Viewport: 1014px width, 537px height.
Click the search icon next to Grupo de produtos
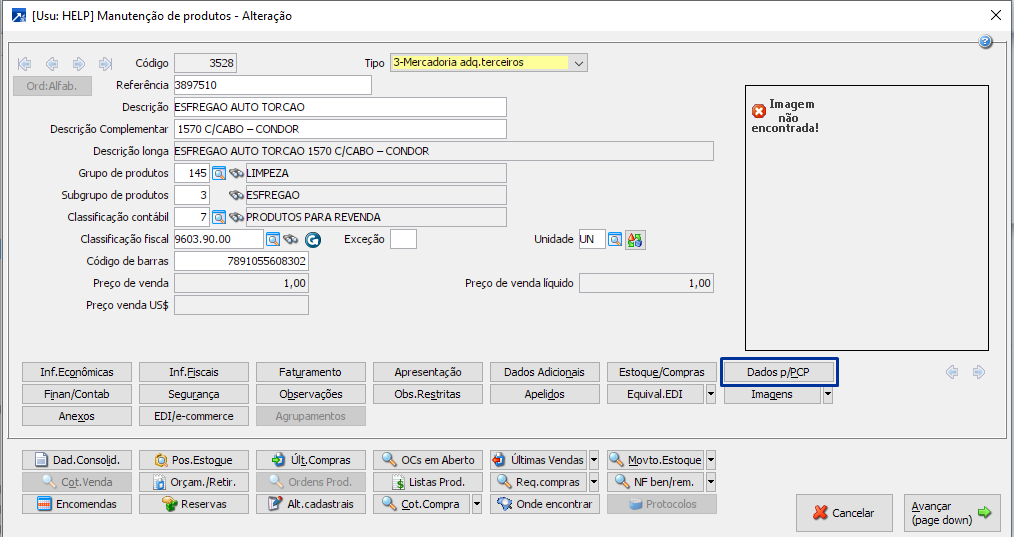pyautogui.click(x=219, y=173)
